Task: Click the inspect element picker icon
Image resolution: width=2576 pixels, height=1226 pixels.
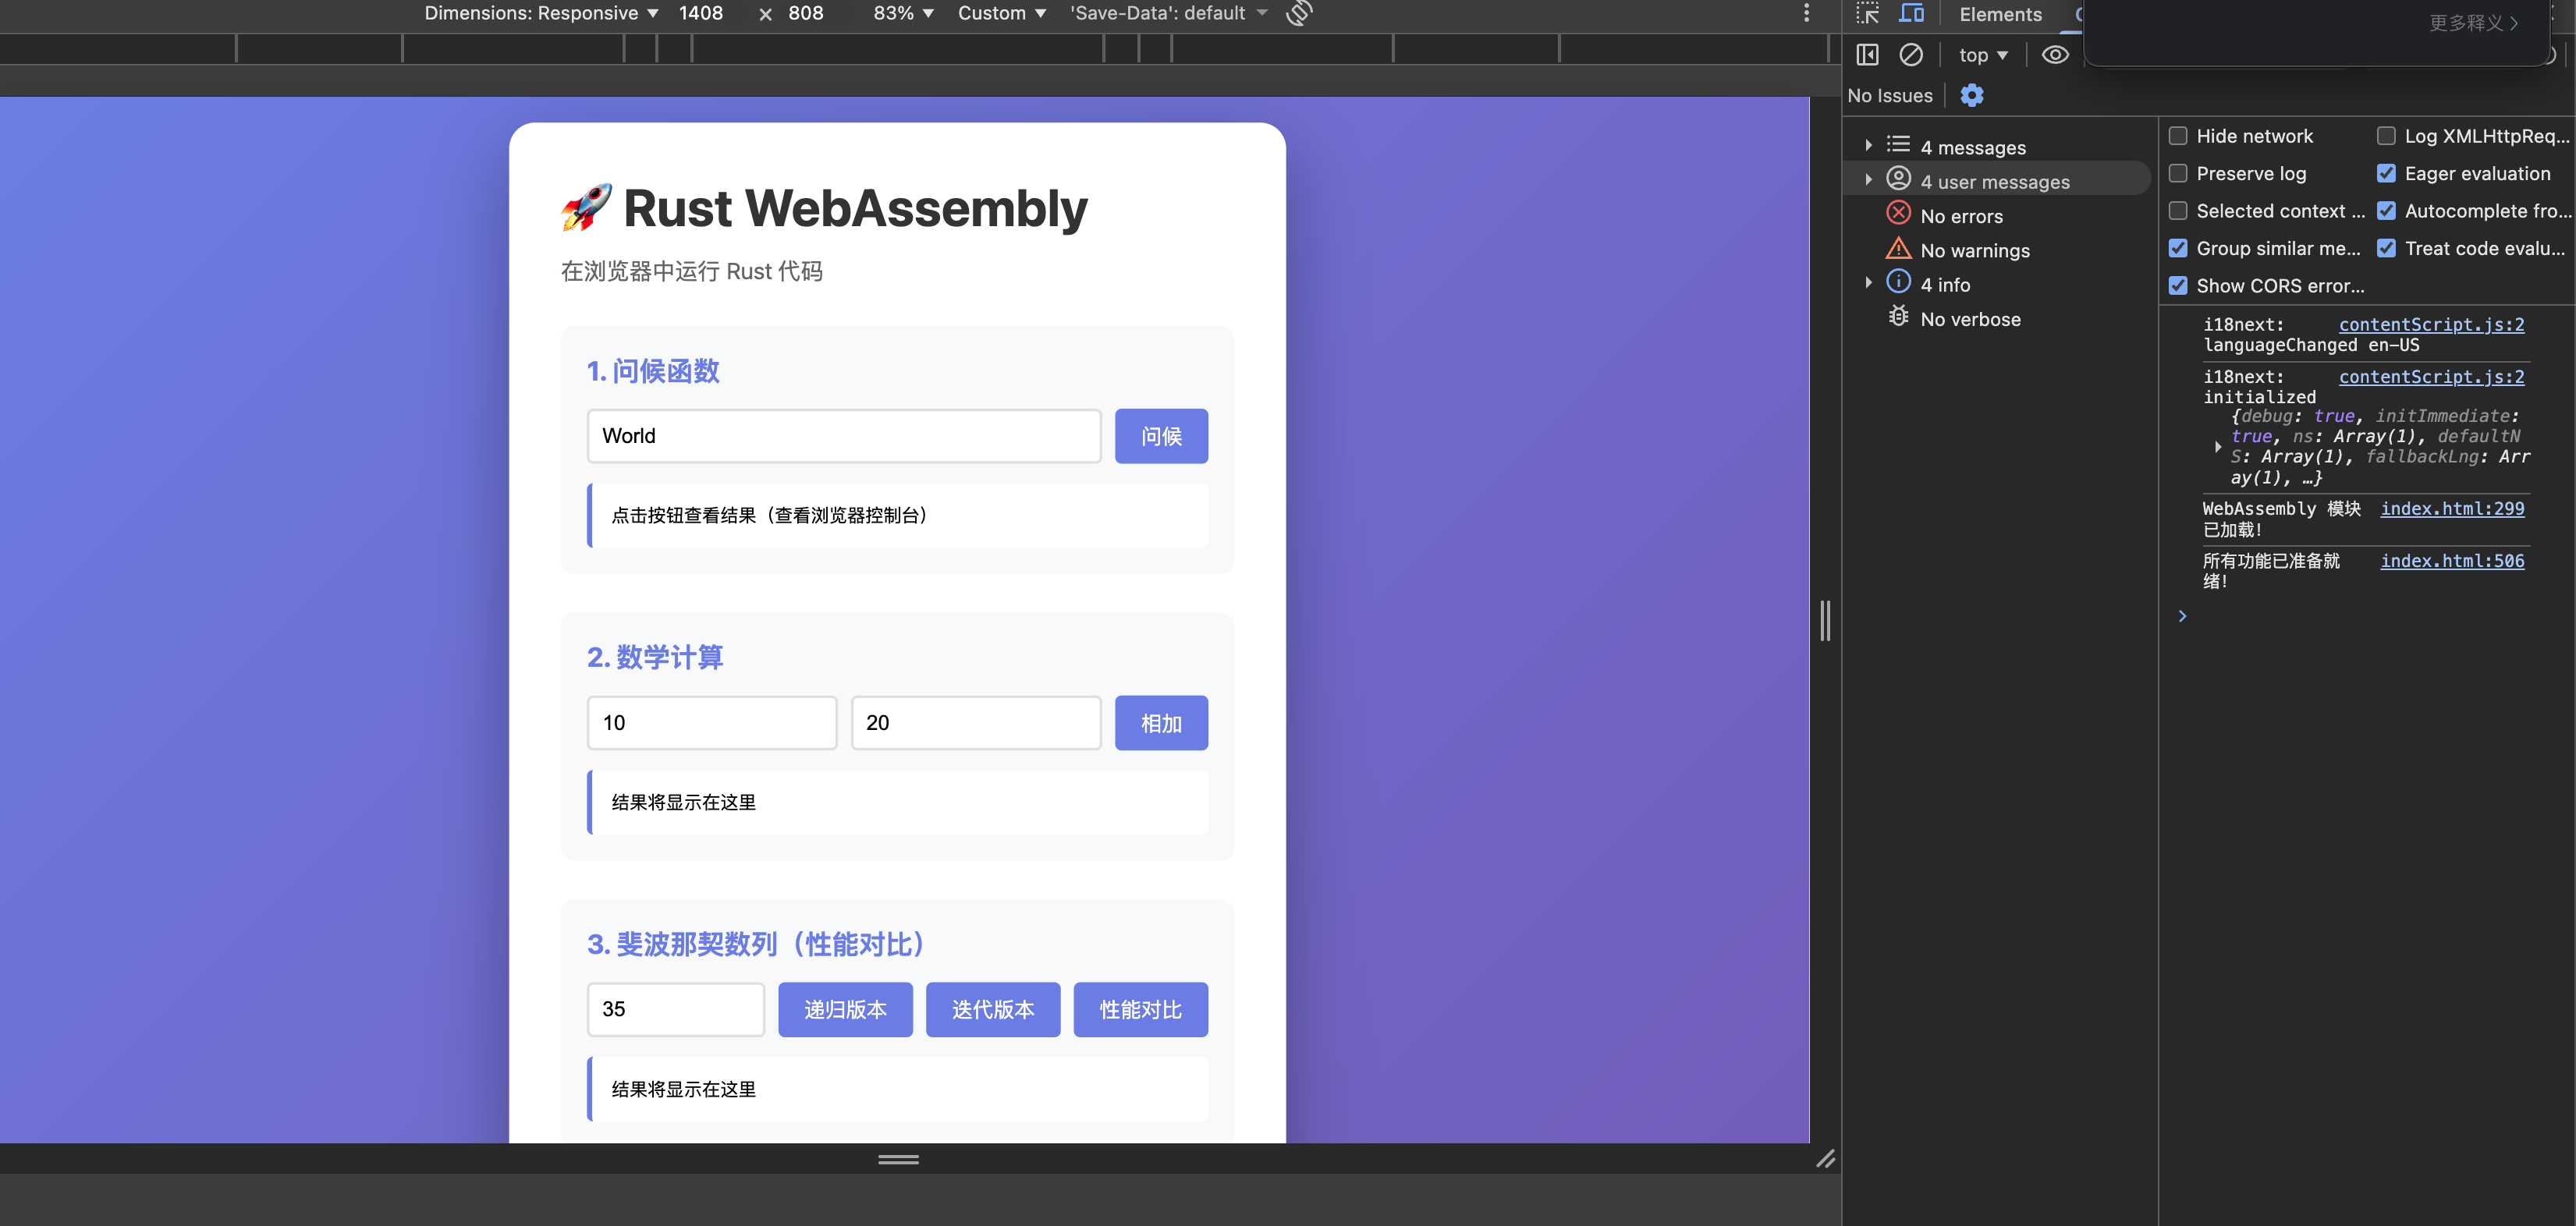Action: 1867,14
